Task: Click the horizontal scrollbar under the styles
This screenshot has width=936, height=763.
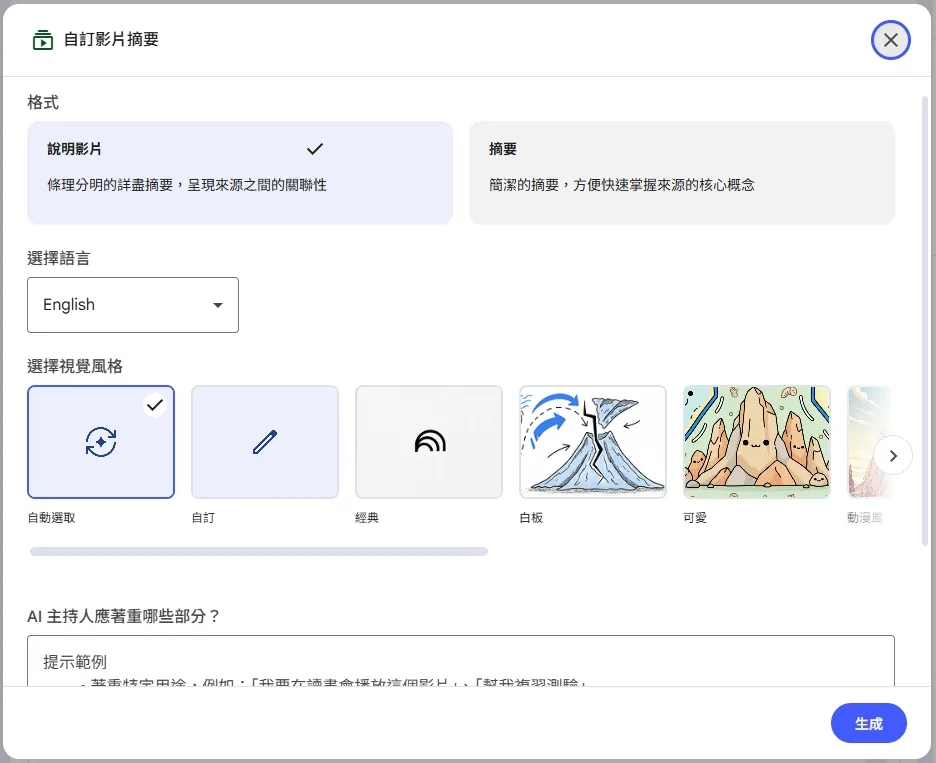Action: [258, 551]
